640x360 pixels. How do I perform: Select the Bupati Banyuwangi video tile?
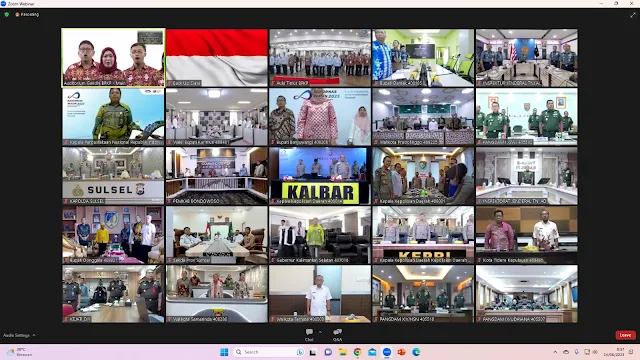[320, 117]
